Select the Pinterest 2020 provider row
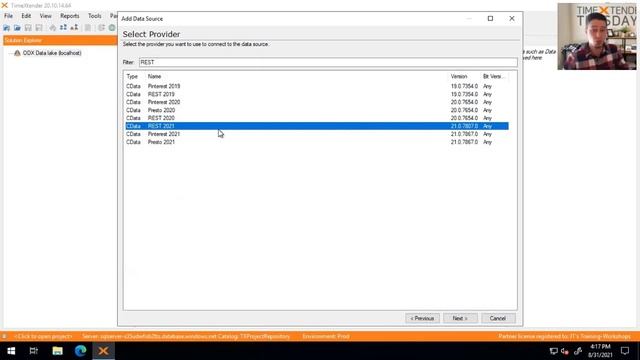640x360 pixels. click(x=317, y=102)
